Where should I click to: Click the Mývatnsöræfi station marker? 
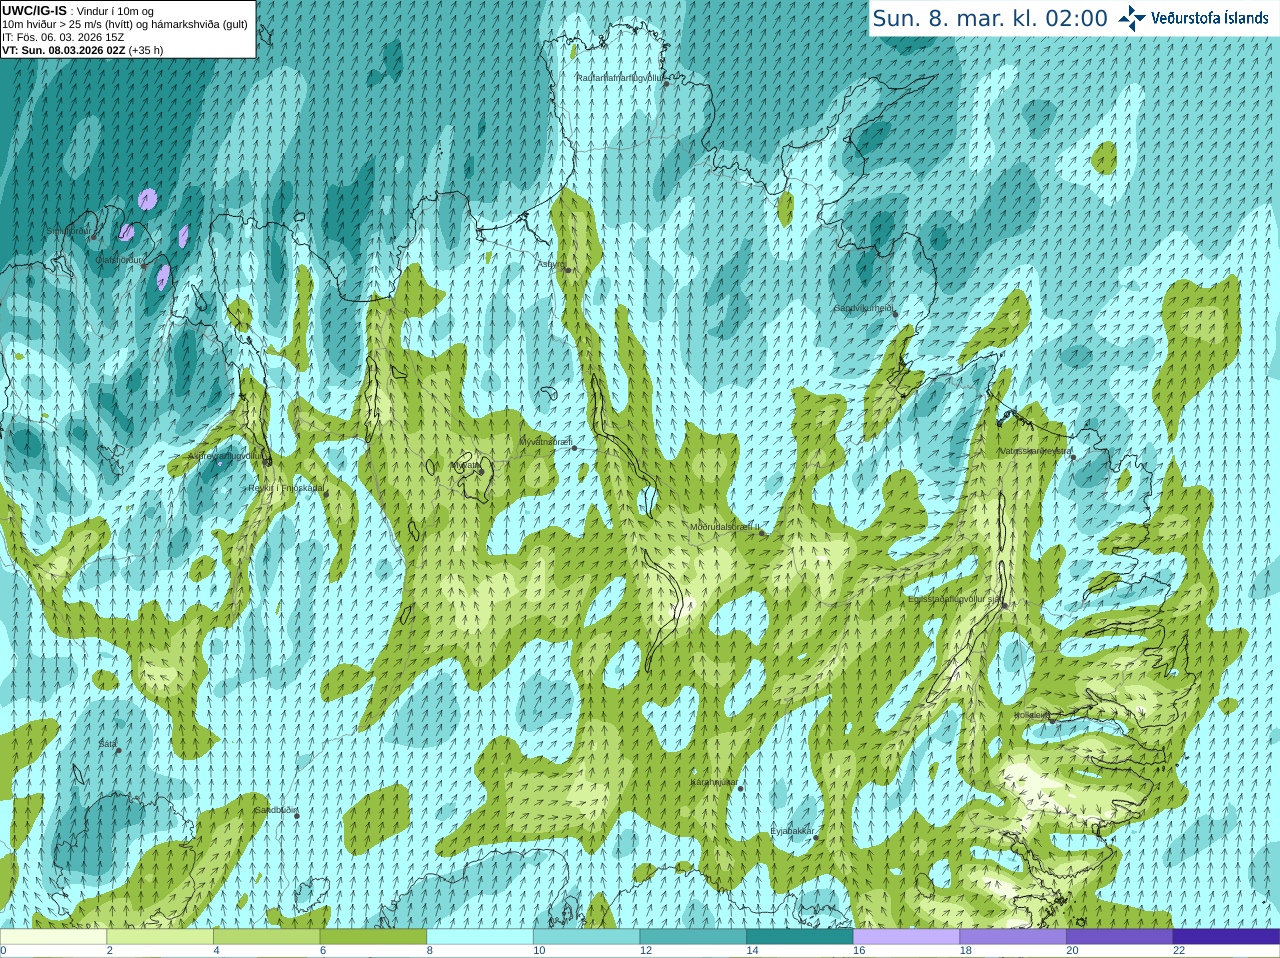tap(574, 447)
